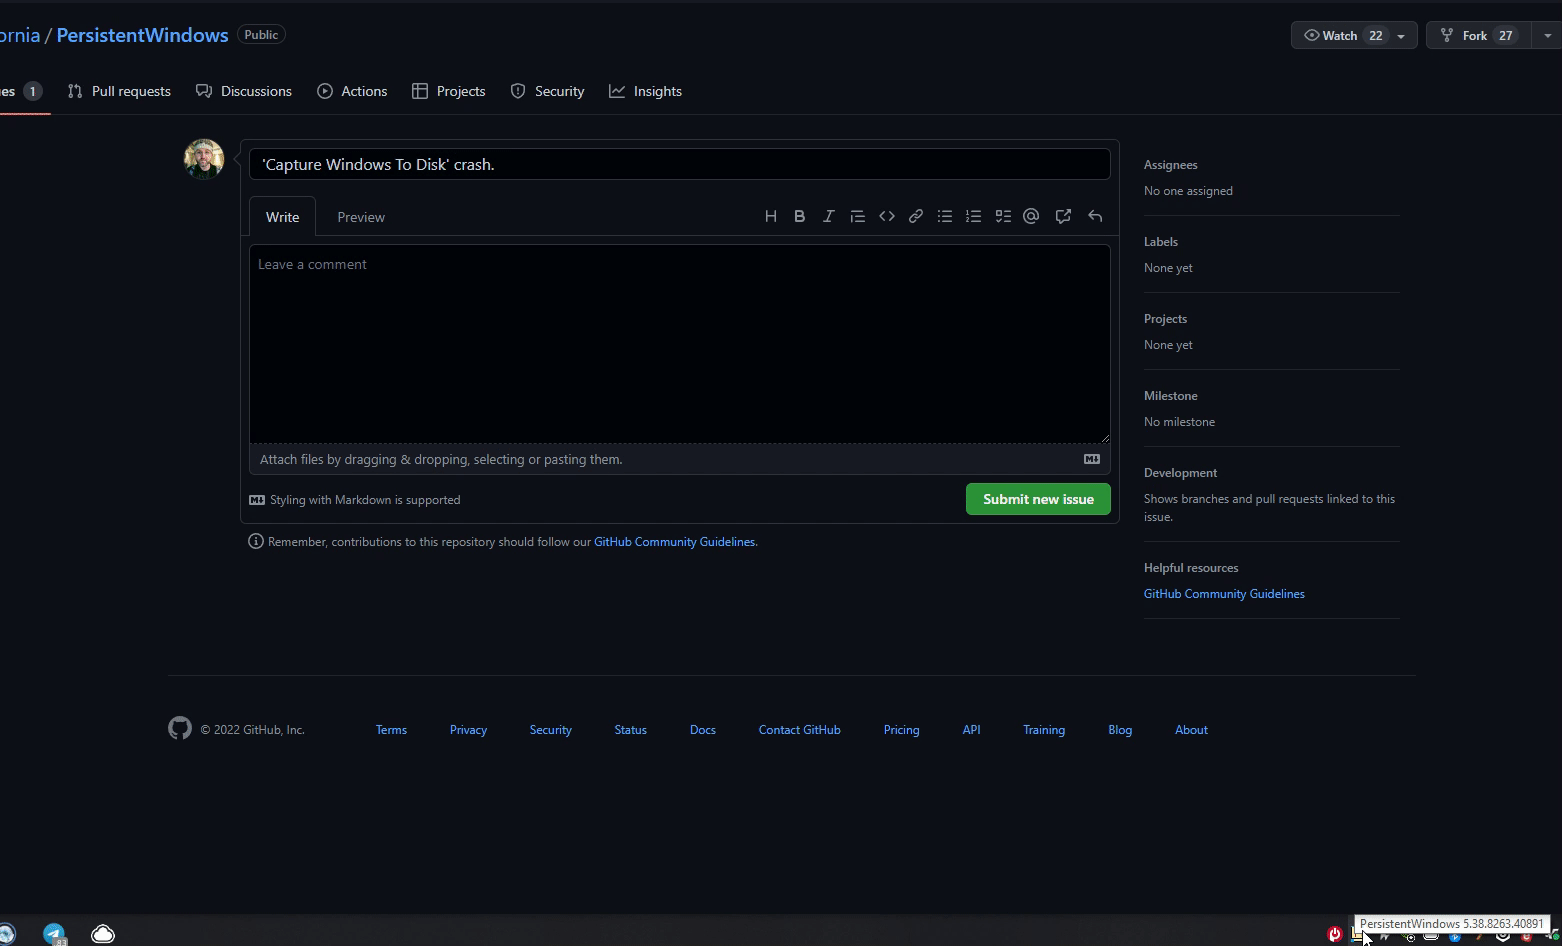Open the Insights tab
The image size is (1562, 946).
645,91
